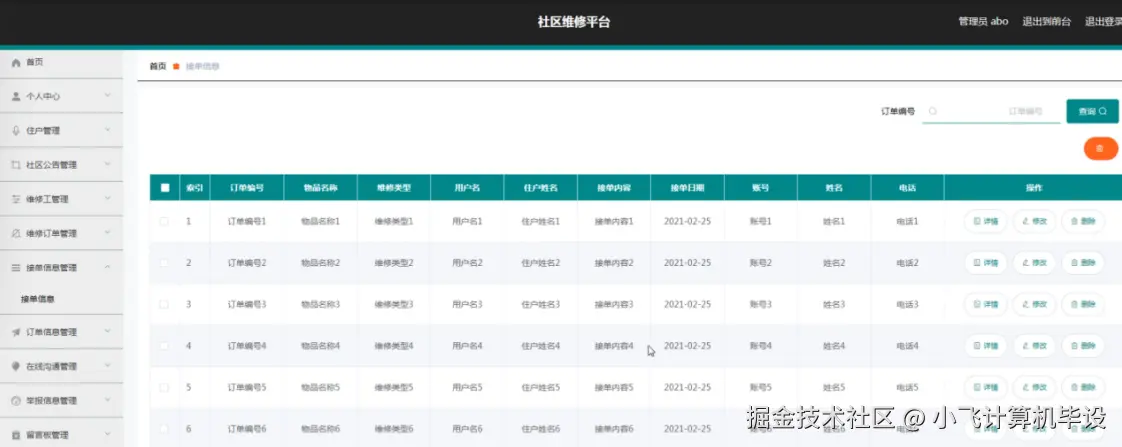The image size is (1122, 447).
Task: Focus the 订单编号 search input field
Action: 991,112
